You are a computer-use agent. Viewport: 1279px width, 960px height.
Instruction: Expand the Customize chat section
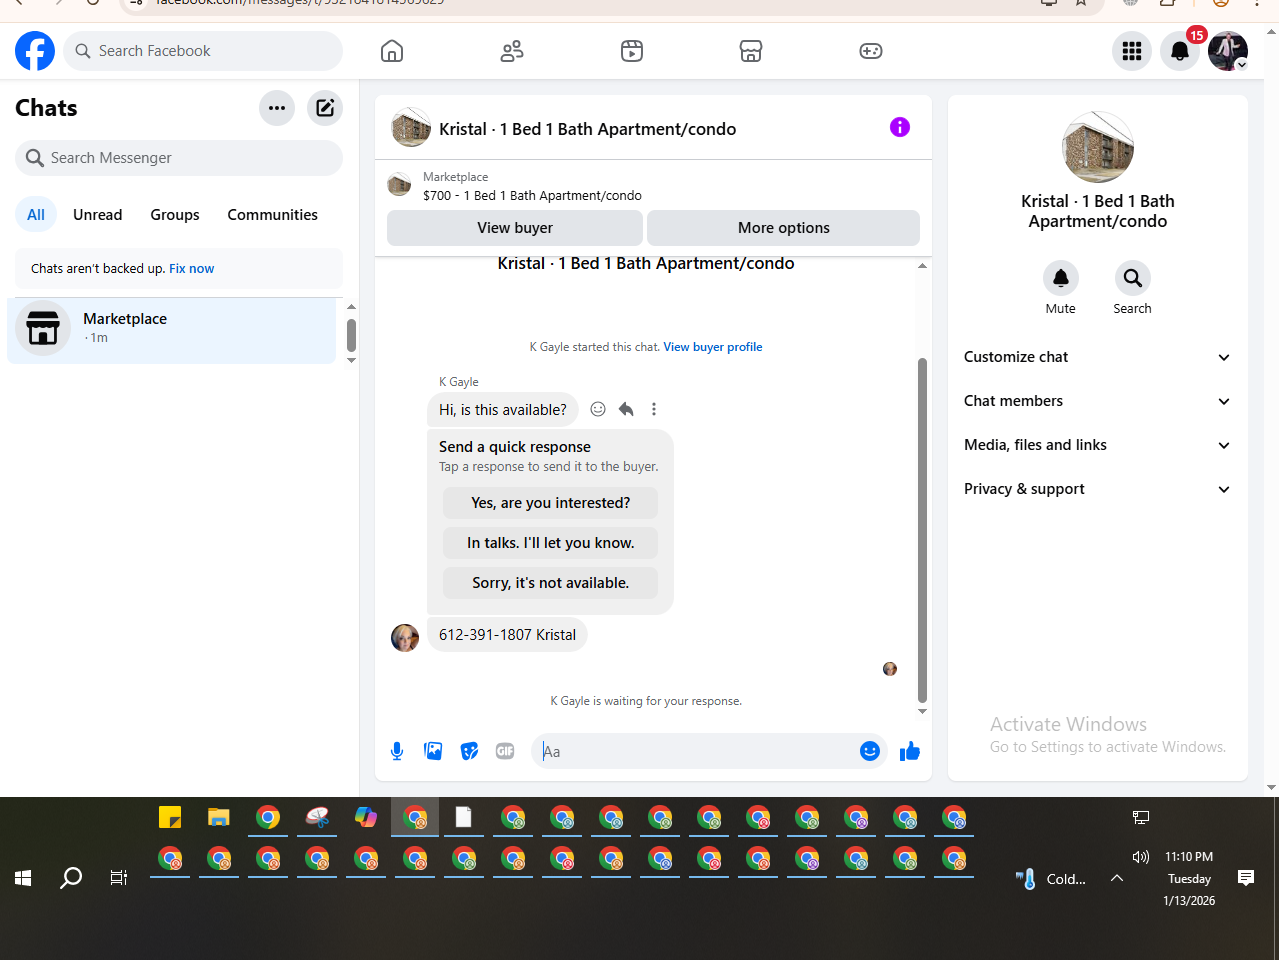pos(1098,357)
